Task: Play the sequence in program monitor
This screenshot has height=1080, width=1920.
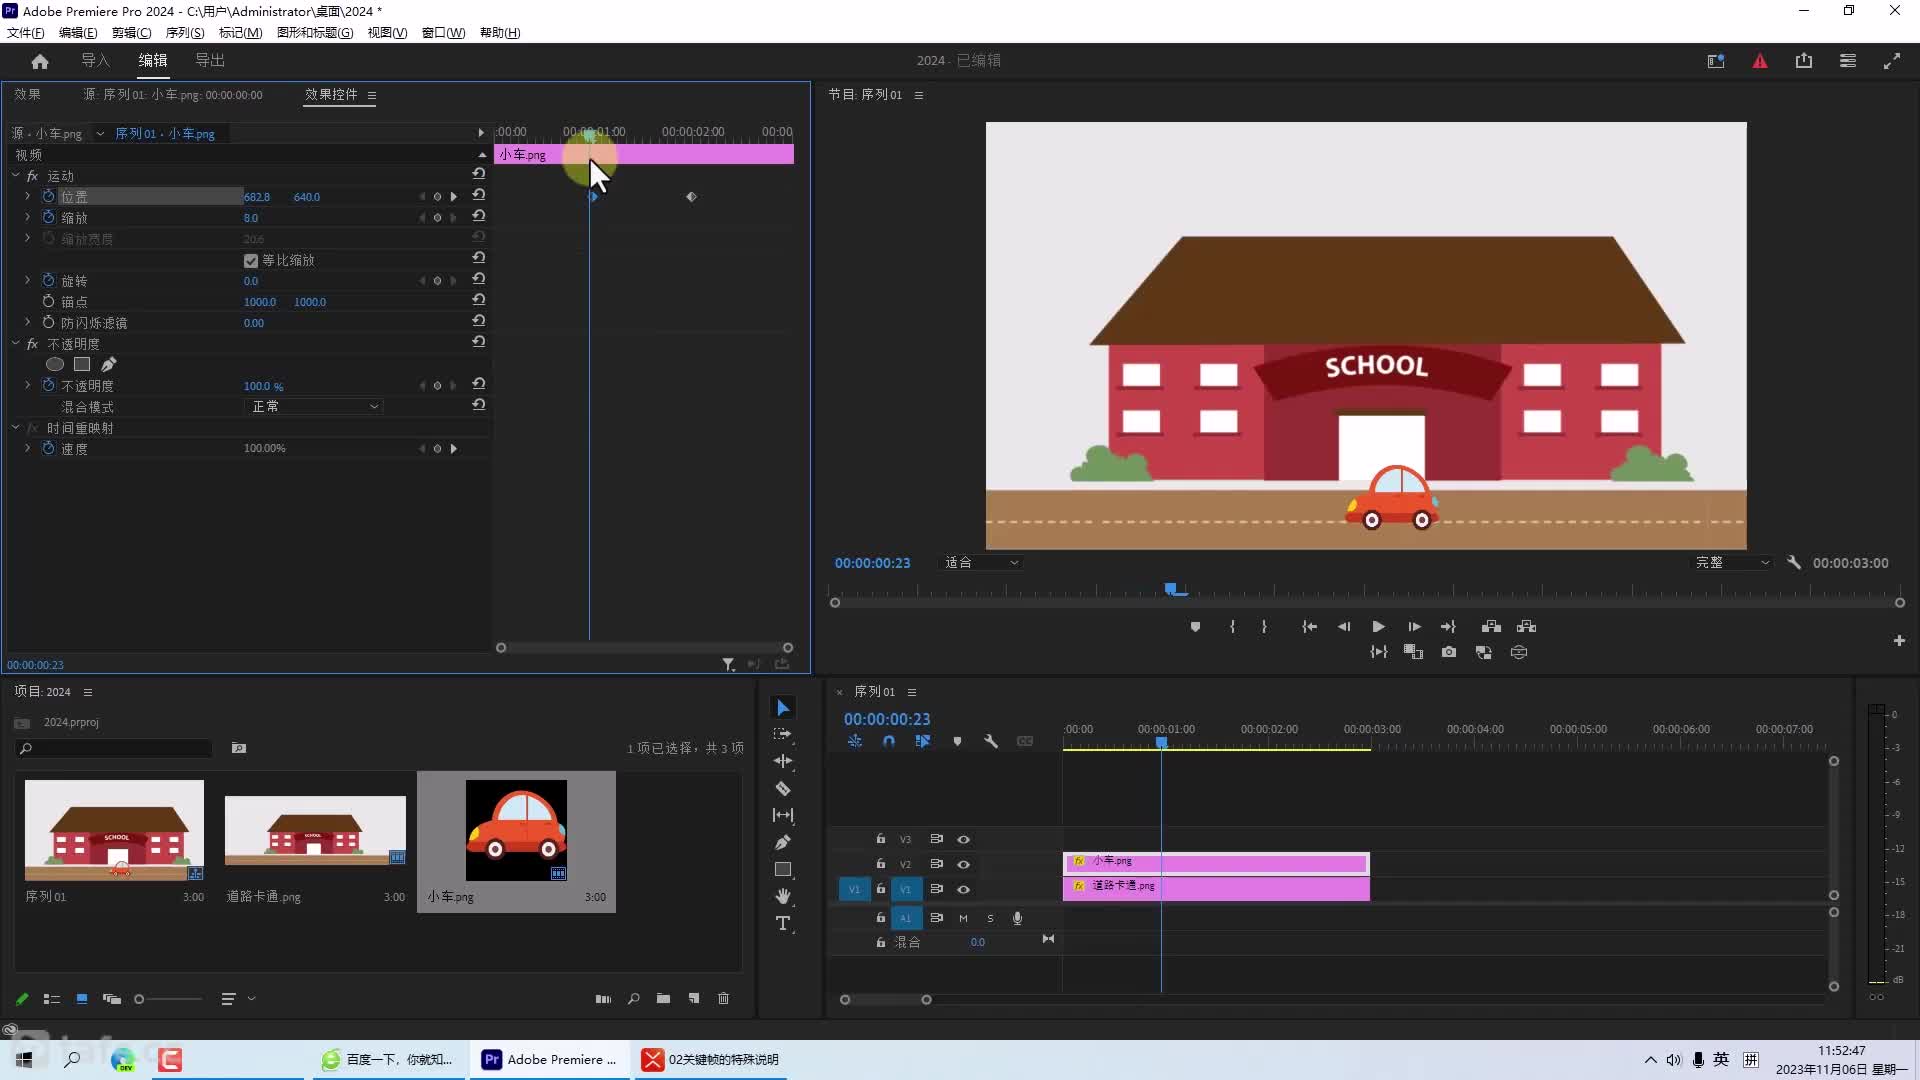Action: [x=1378, y=627]
